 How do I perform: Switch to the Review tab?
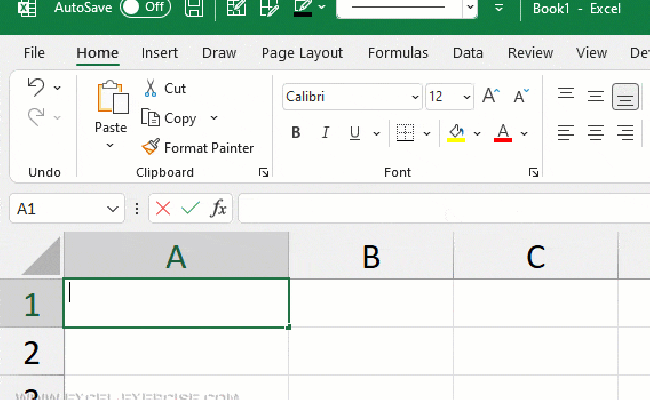click(x=530, y=53)
